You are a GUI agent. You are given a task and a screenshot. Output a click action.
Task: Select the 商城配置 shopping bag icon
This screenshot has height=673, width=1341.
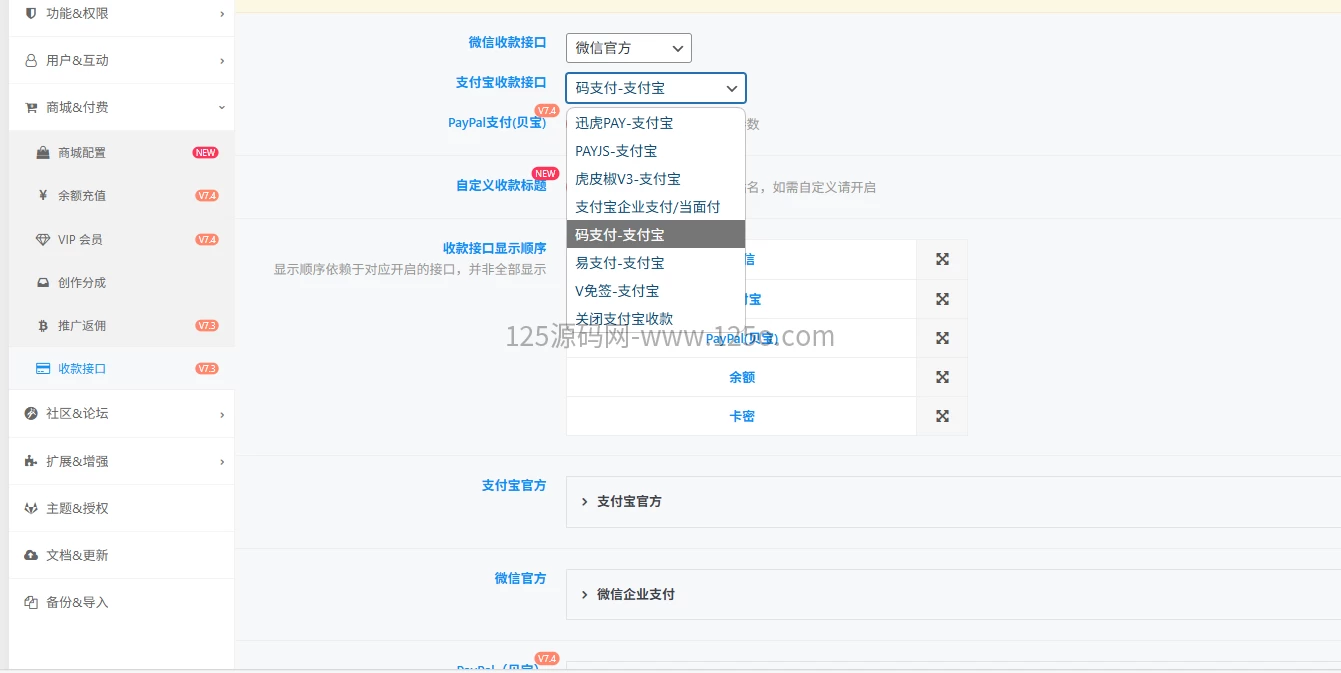tap(41, 151)
